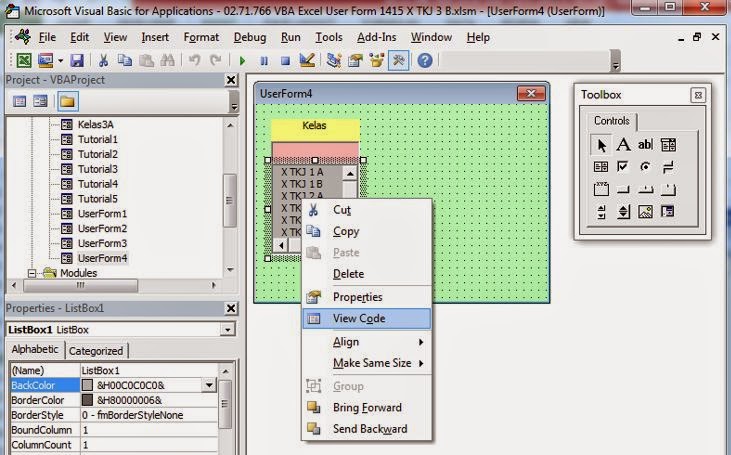Collapse the Modules folder node
Viewport: 731px width, 455px height.
point(32,273)
